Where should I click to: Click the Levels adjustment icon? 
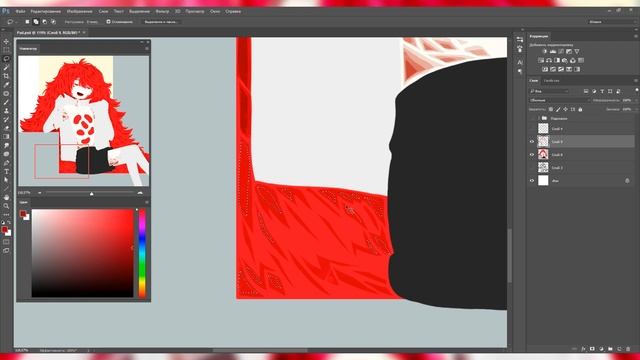553,51
